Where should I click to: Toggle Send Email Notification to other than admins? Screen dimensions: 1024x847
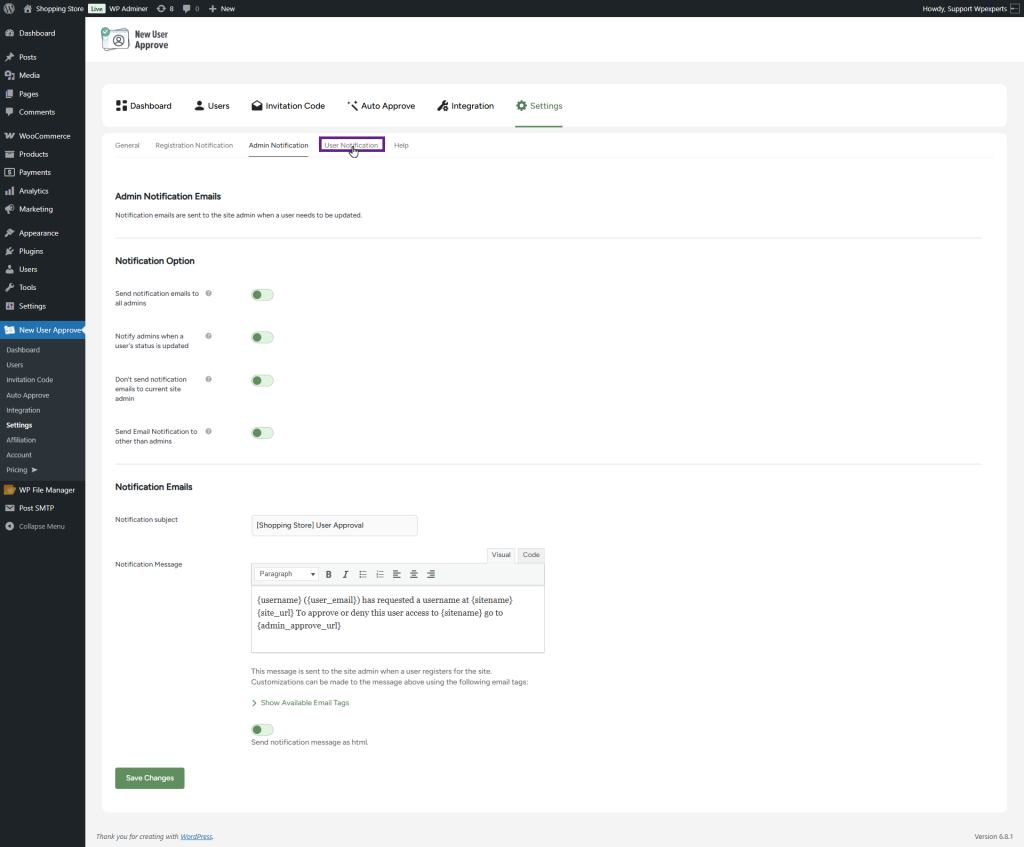click(x=263, y=433)
